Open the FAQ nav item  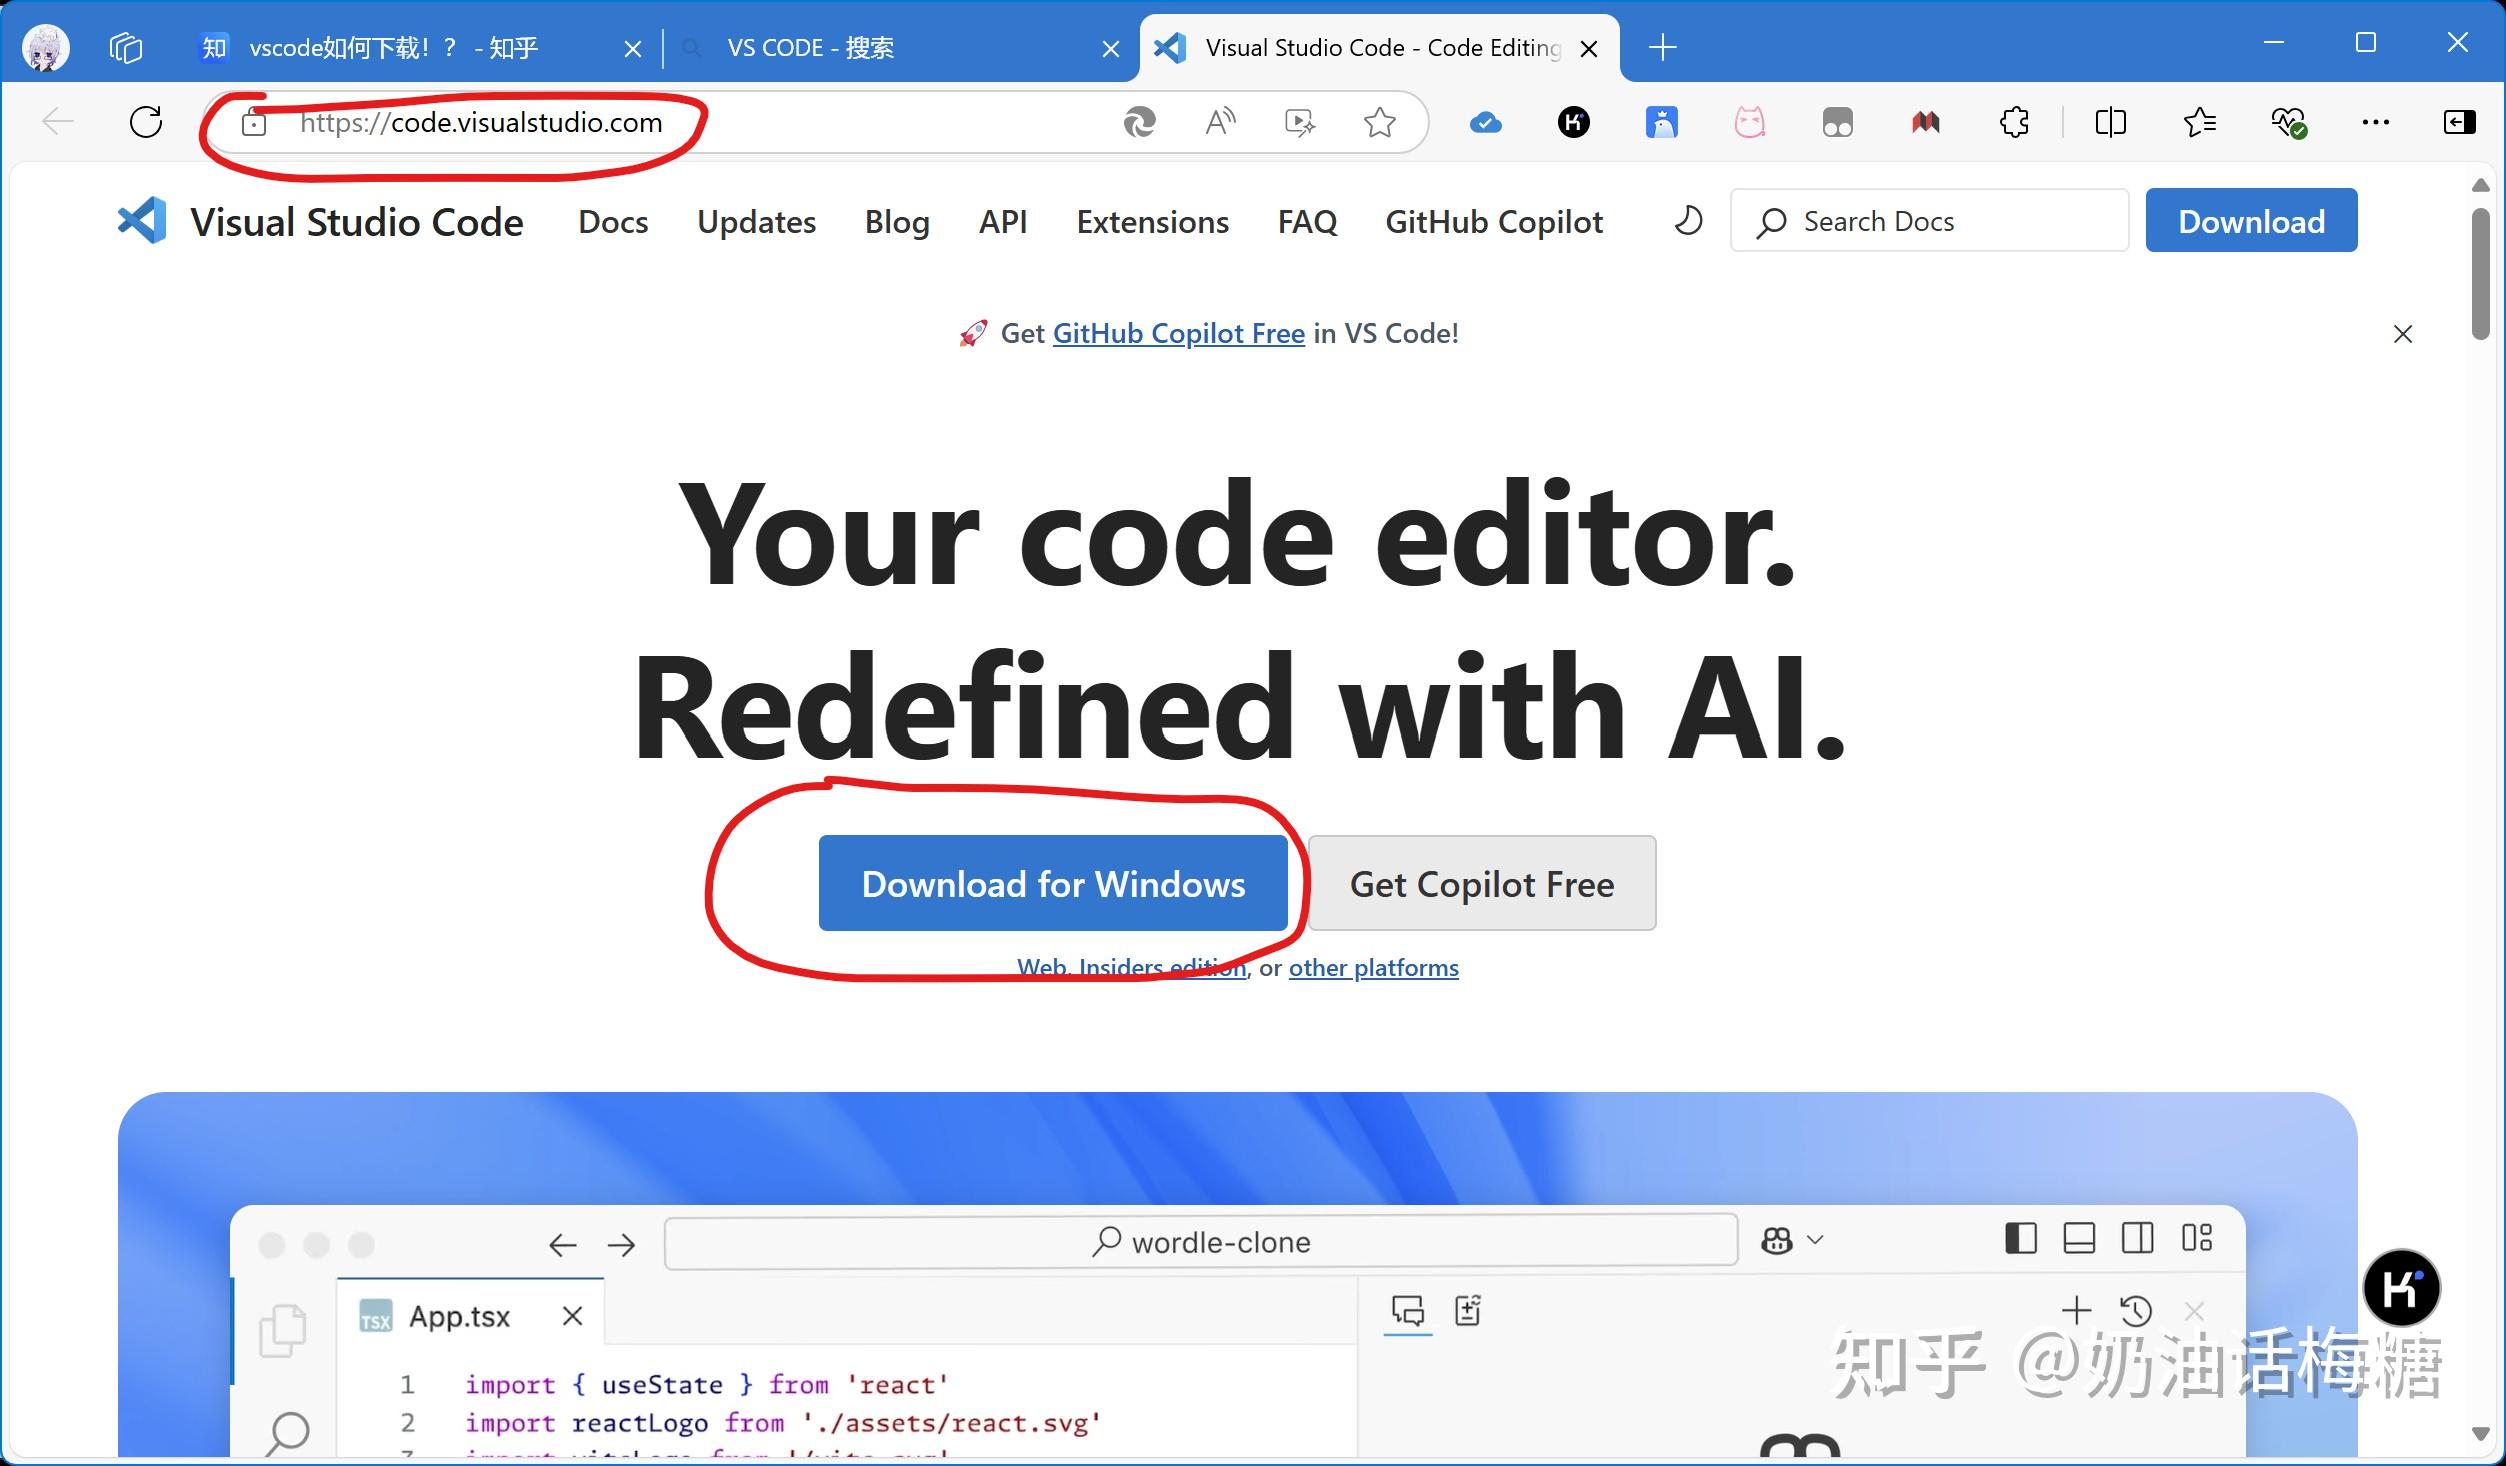1307,222
